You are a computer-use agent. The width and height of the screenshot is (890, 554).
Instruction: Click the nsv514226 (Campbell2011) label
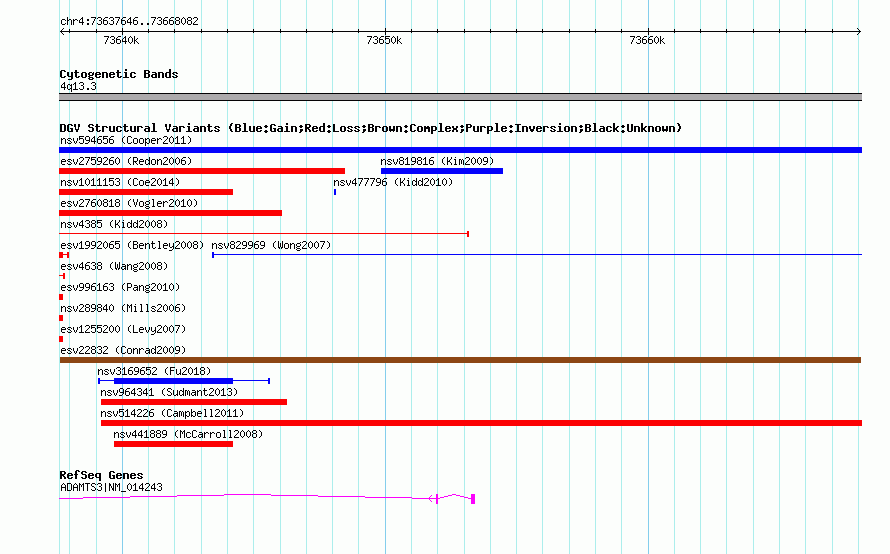coord(172,413)
